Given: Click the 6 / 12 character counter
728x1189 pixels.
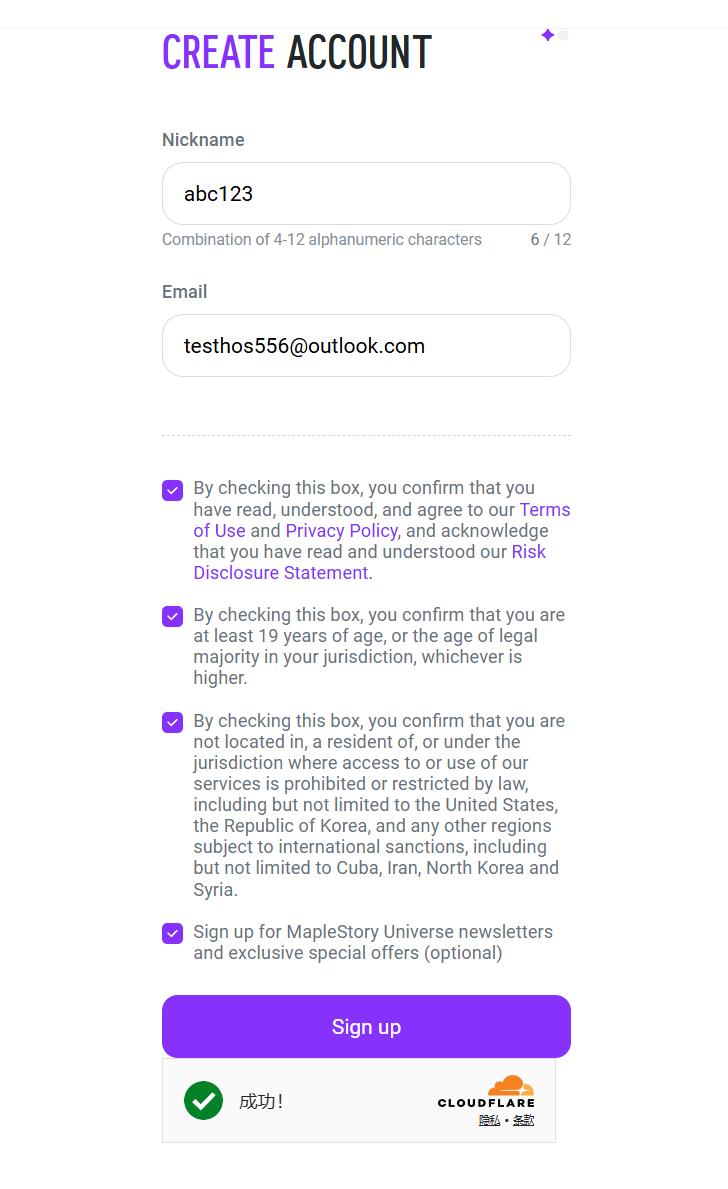Looking at the screenshot, I should 551,240.
